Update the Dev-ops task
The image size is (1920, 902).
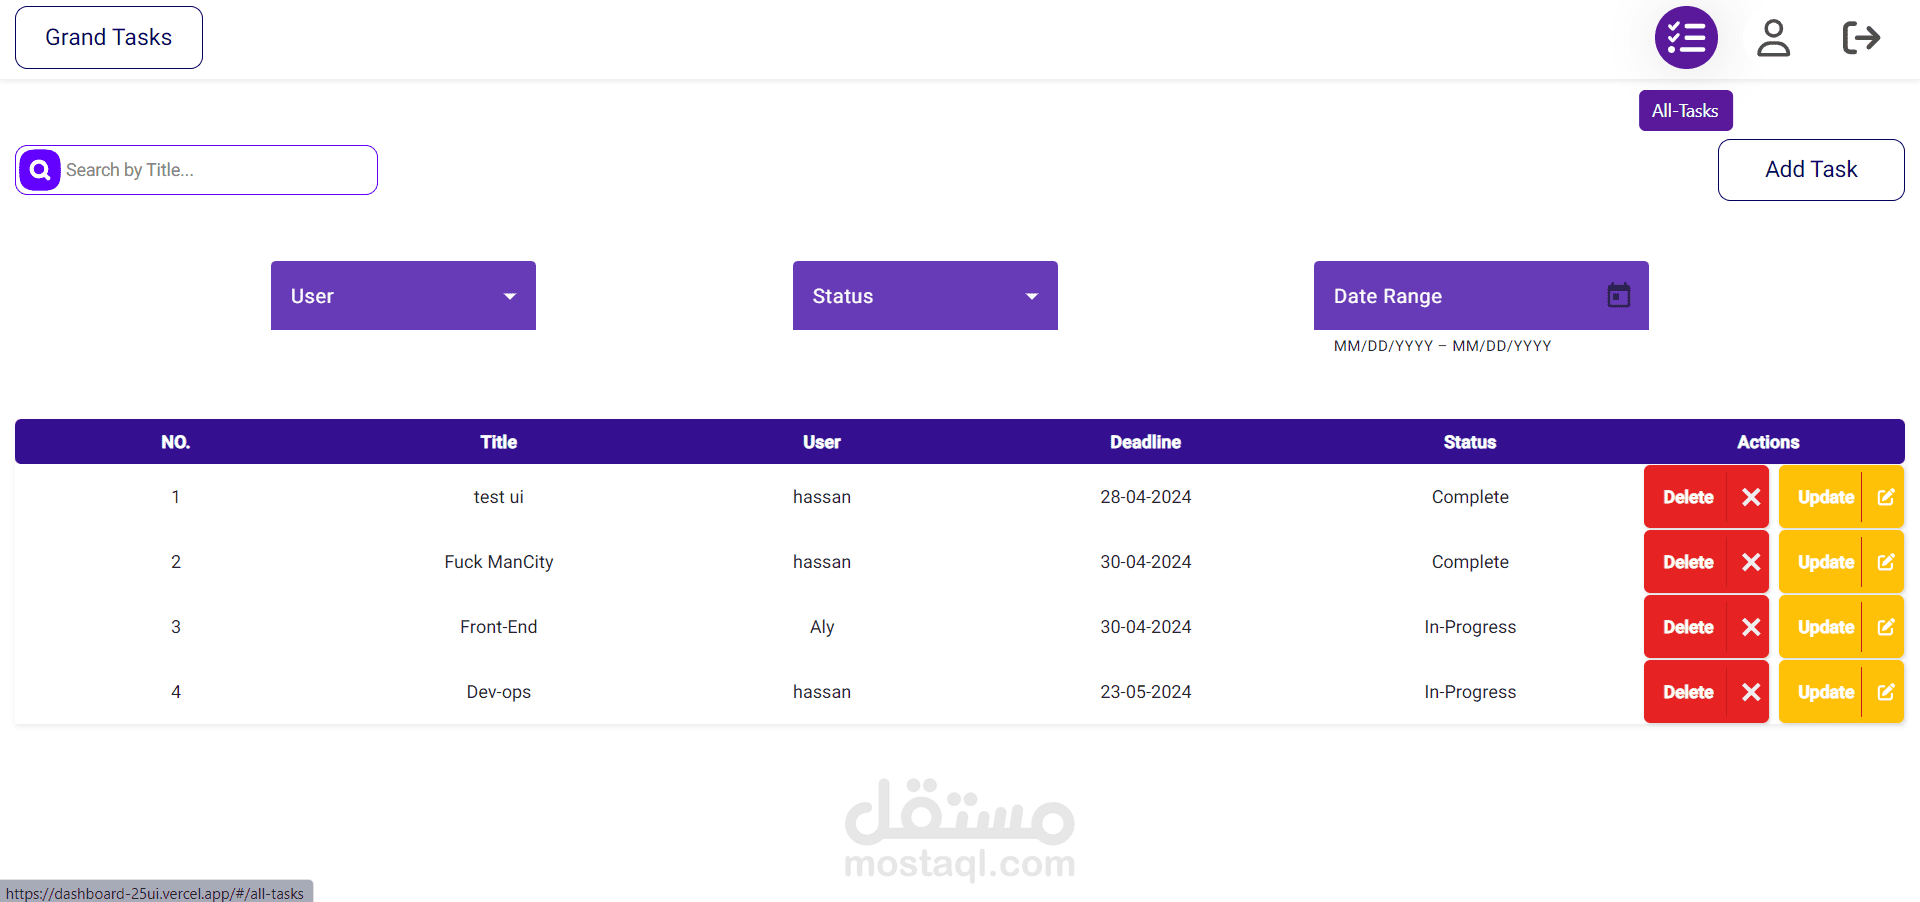1841,692
